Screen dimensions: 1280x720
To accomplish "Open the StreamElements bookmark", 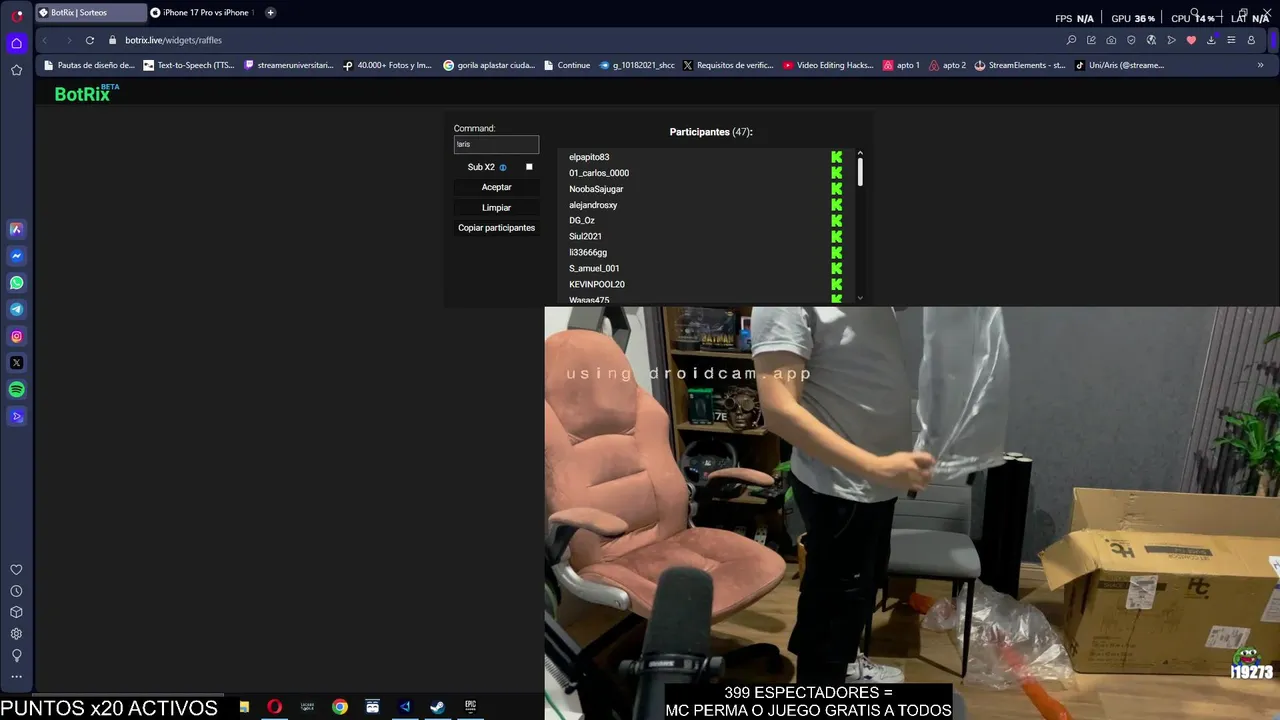I will tap(1020, 65).
